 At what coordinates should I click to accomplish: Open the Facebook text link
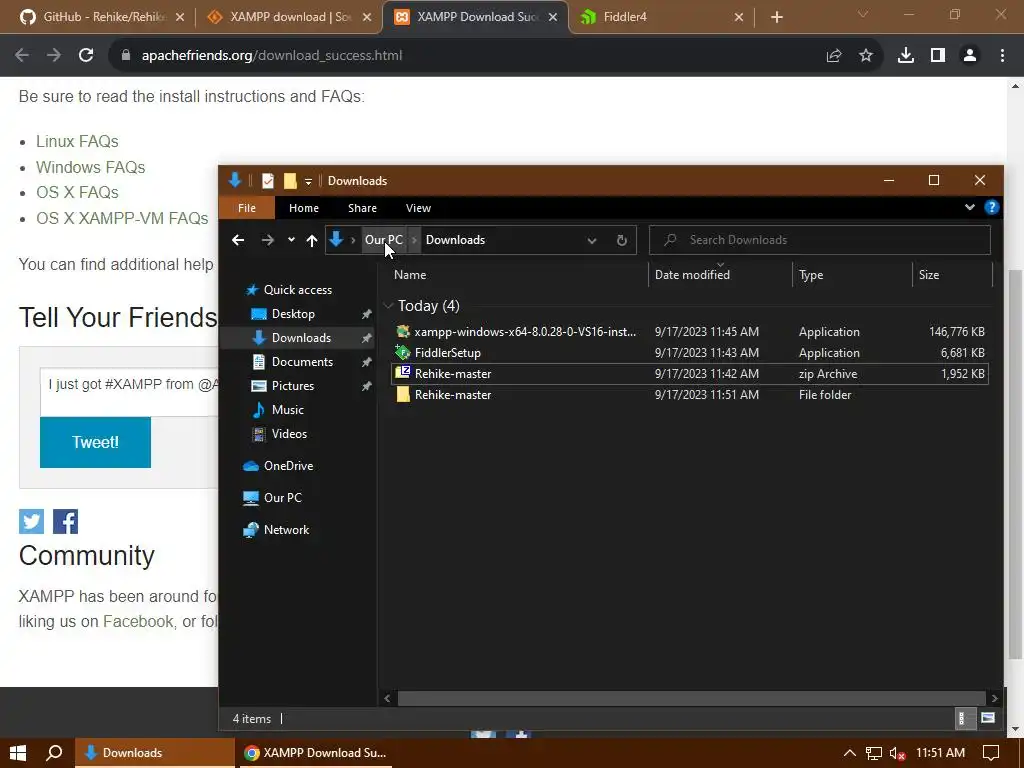point(138,621)
